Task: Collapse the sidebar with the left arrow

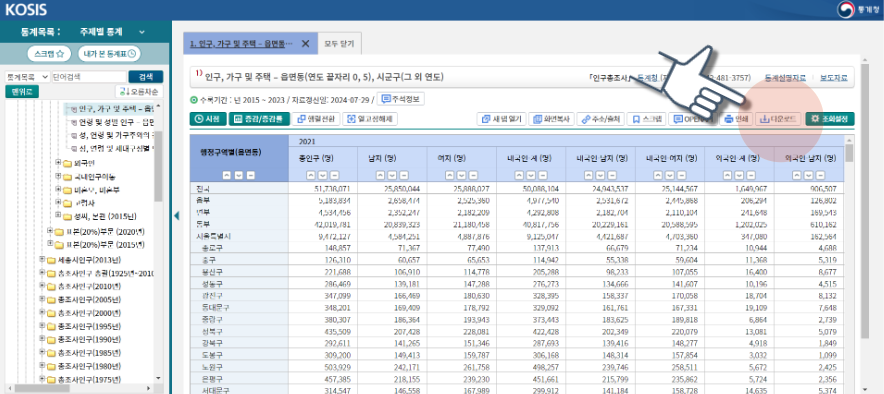Action: 176,215
